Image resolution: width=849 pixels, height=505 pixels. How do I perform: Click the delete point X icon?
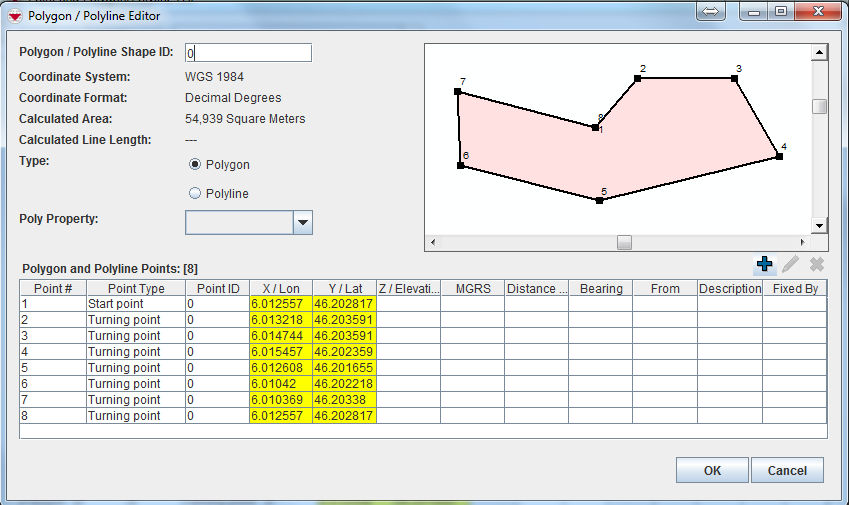coord(816,264)
